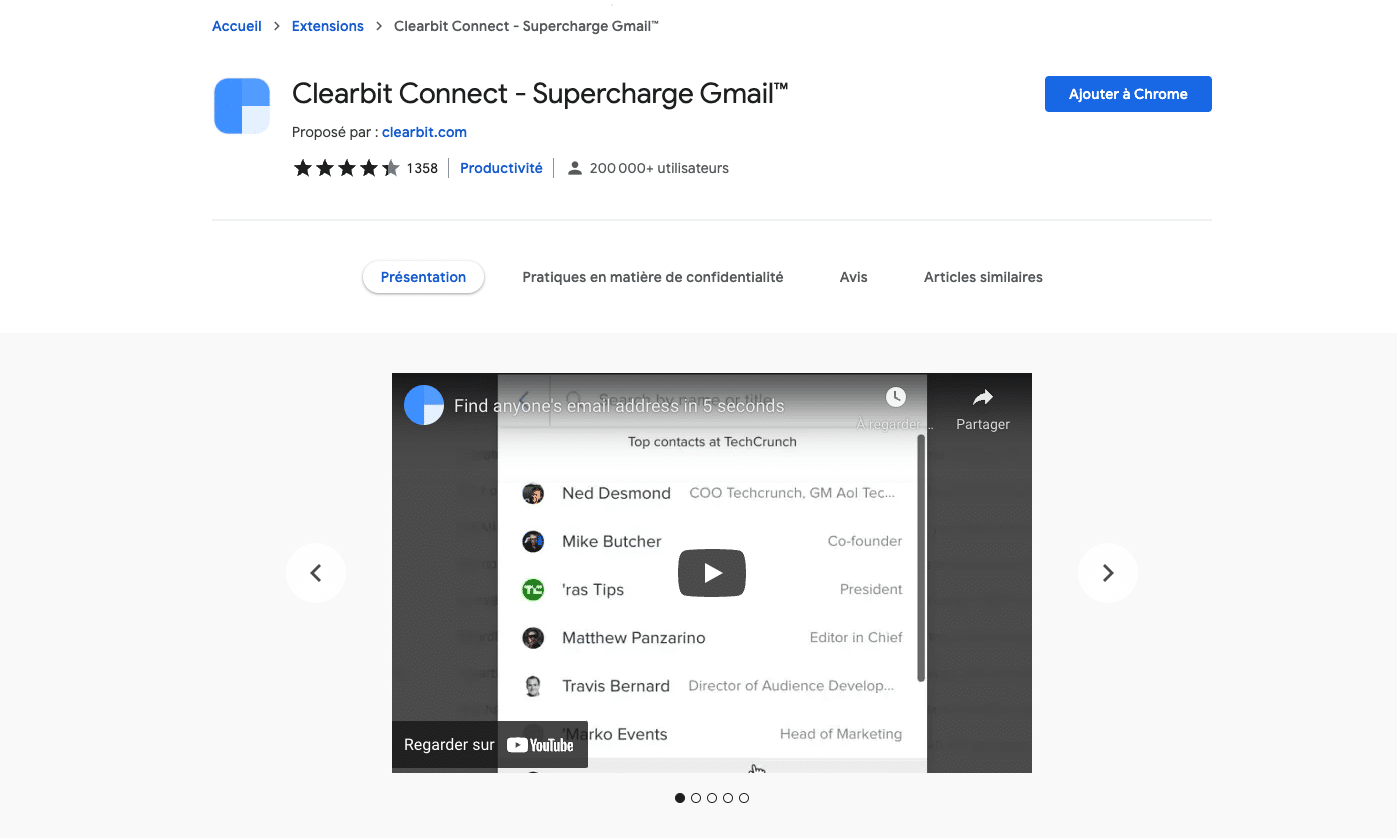This screenshot has height=838, width=1397.
Task: Click the Ajouter à Chrome button
Action: pyautogui.click(x=1128, y=94)
